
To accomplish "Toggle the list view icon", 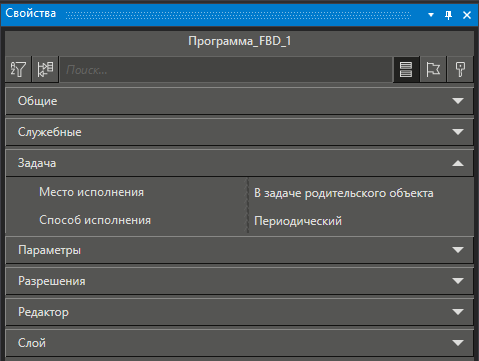I will 406,69.
